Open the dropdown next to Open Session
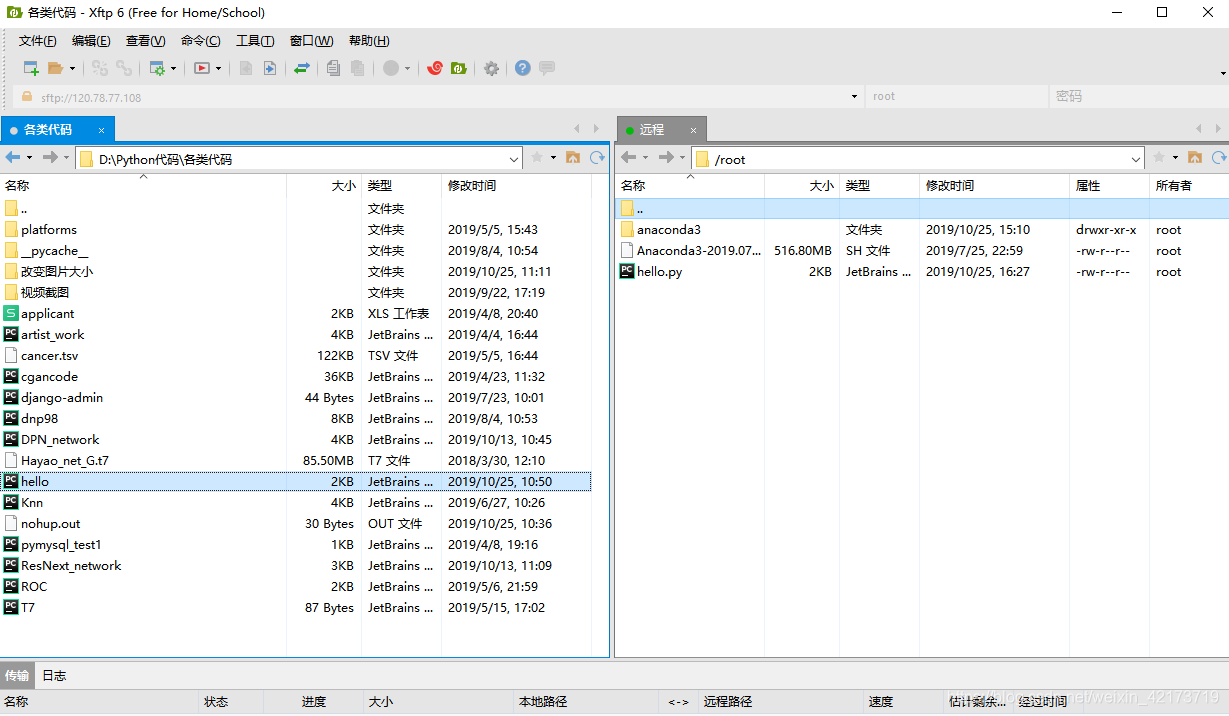1229x716 pixels. (x=71, y=68)
